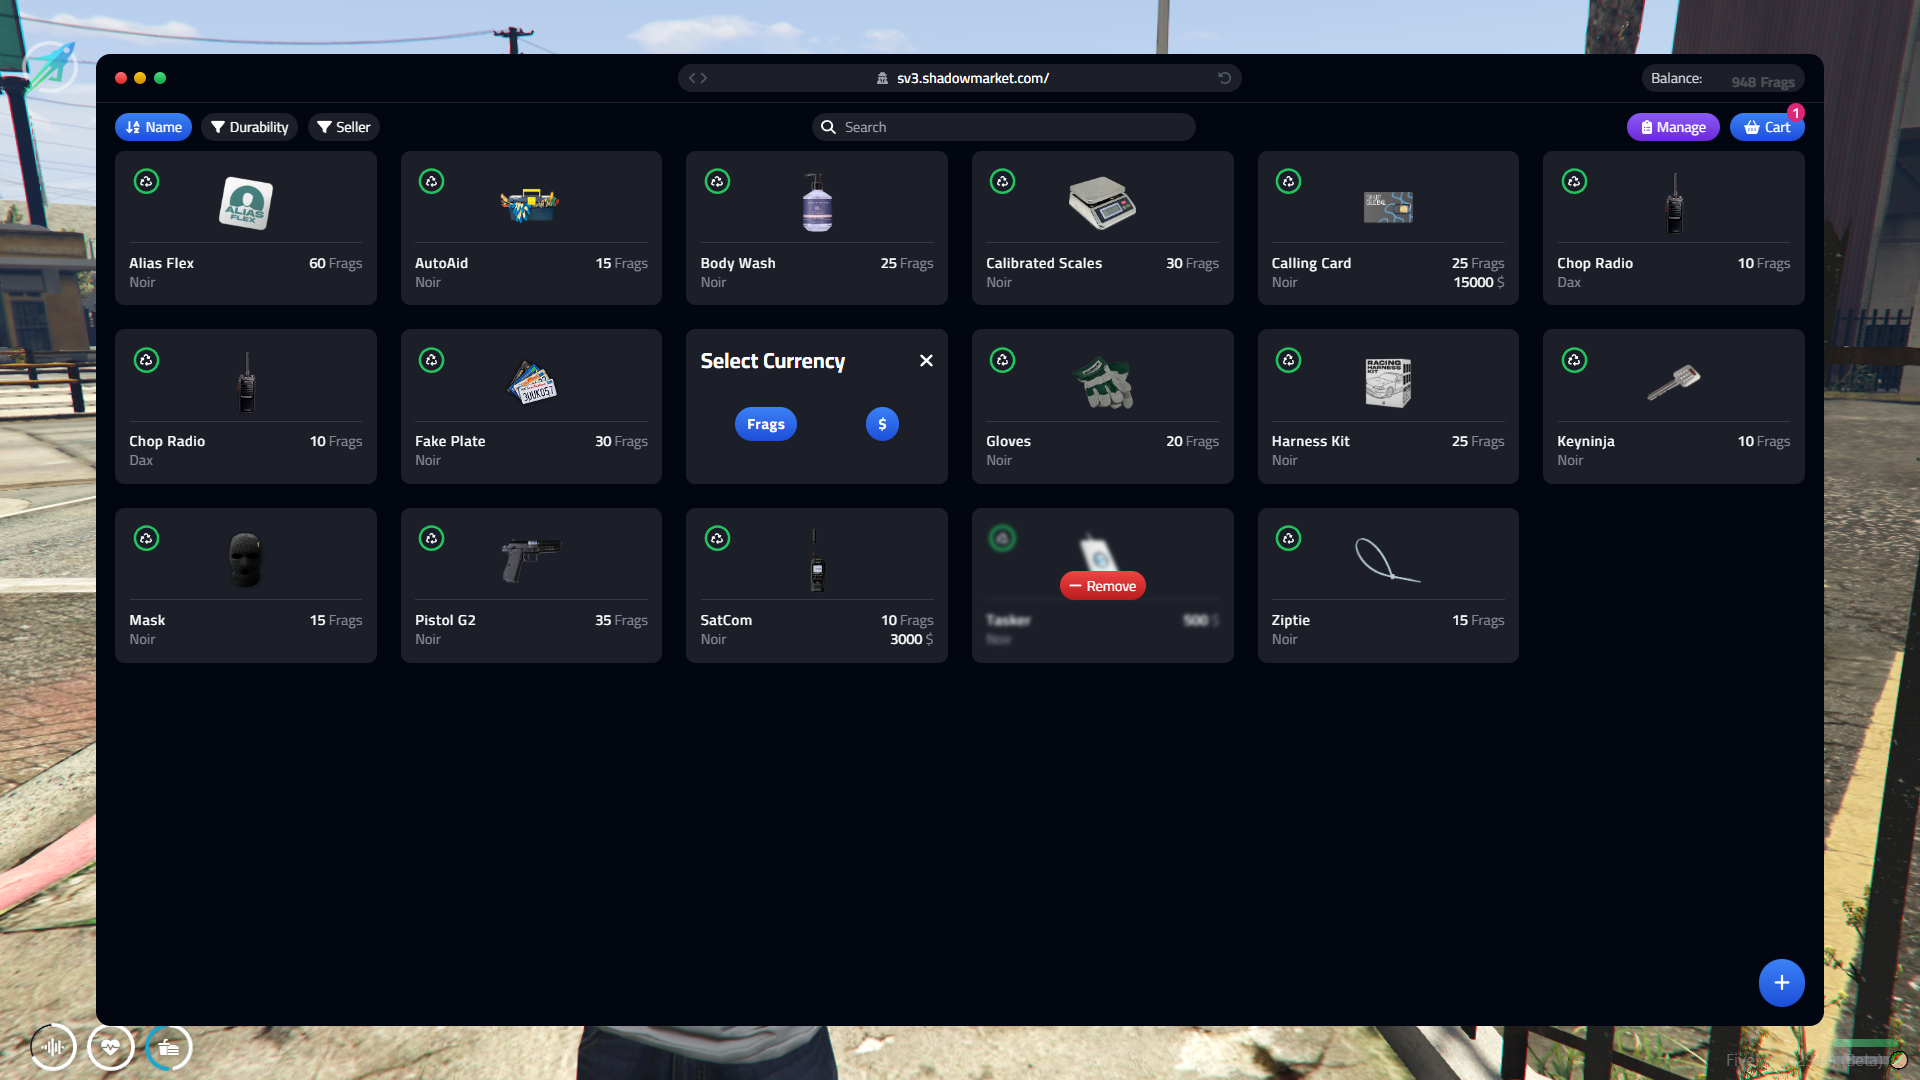Click the 'Body Wash' item name
Screen dimensions: 1920x1080
pyautogui.click(x=738, y=264)
